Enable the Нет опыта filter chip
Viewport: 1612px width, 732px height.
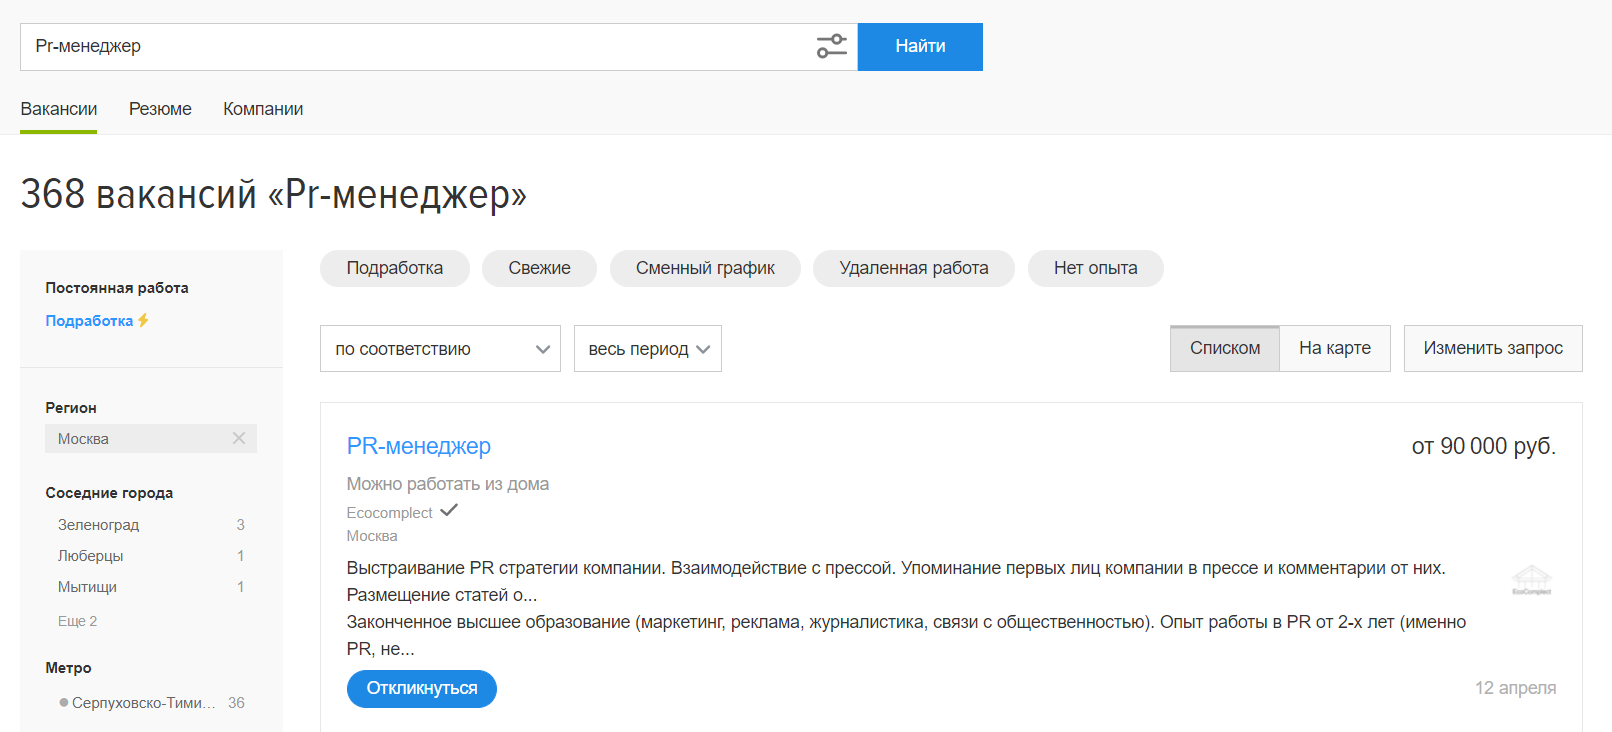(x=1096, y=268)
